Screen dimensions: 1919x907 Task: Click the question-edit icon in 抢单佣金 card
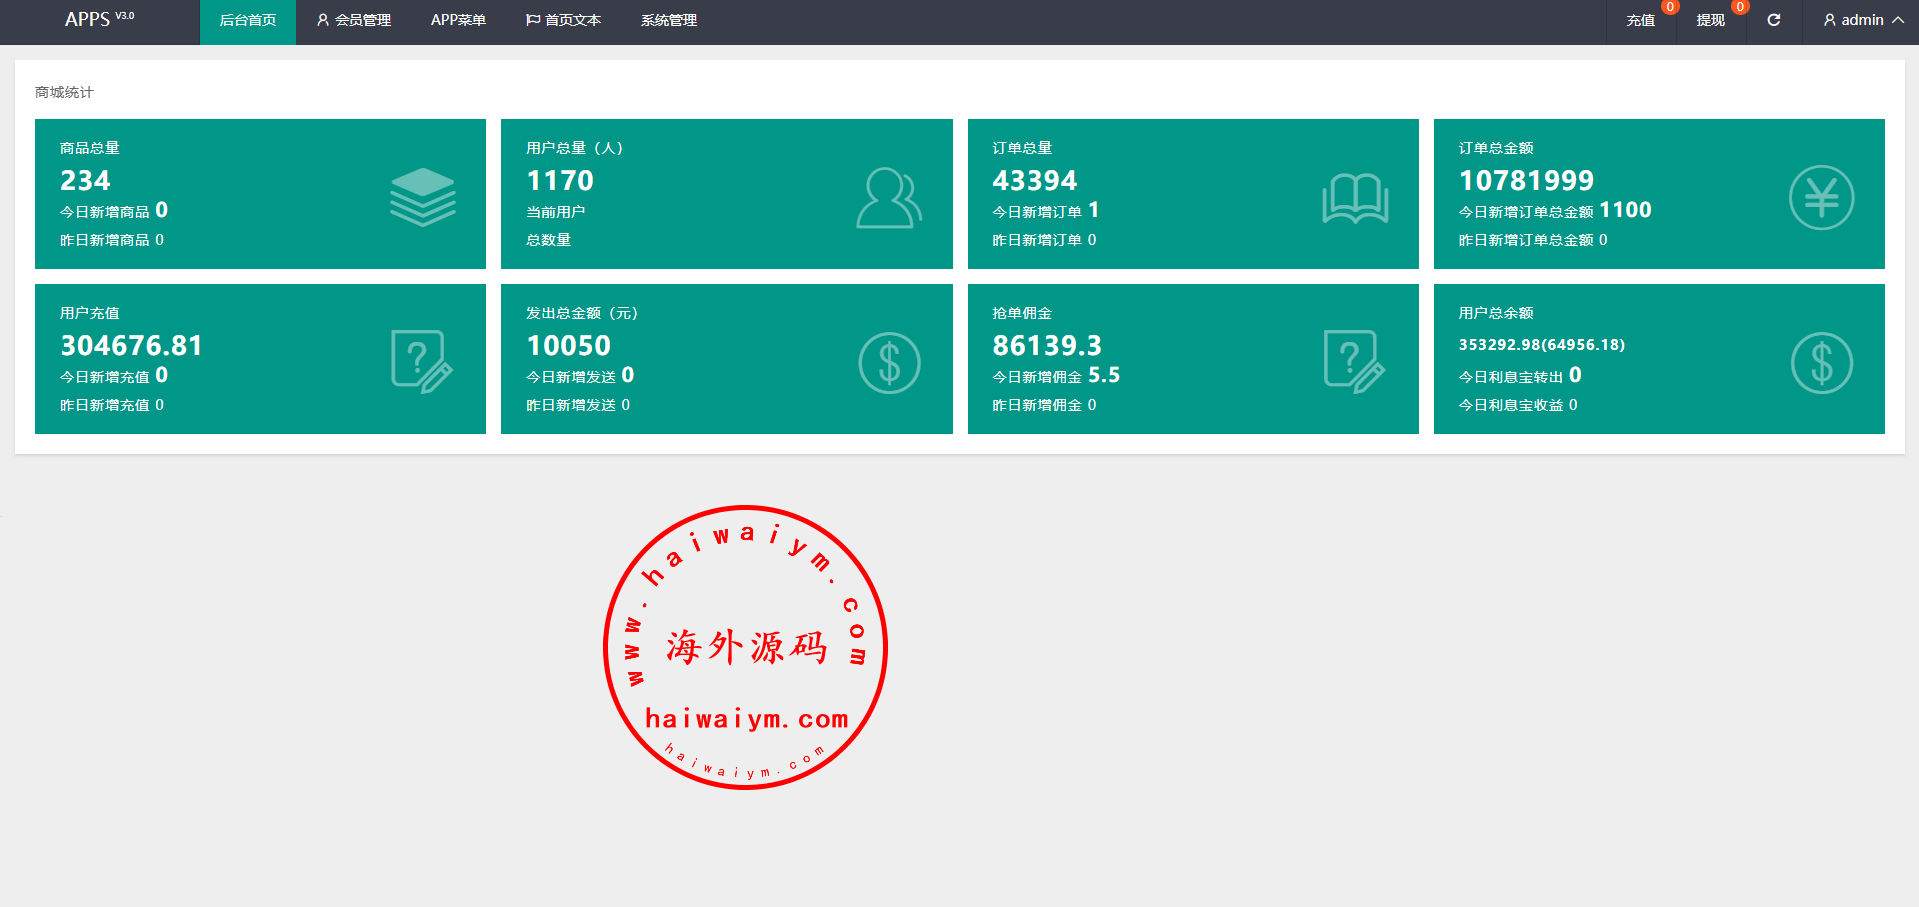click(x=1354, y=361)
